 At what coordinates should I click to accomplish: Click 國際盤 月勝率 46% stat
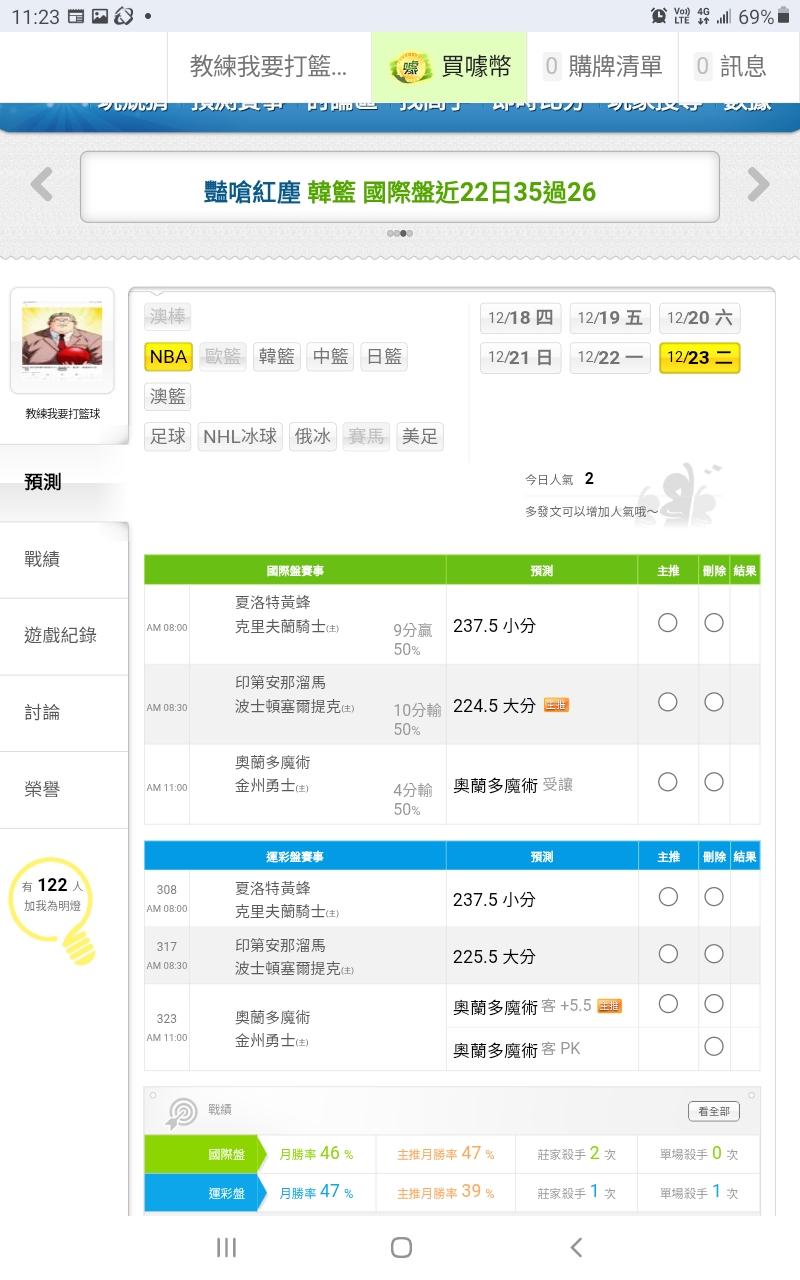pos(316,1154)
